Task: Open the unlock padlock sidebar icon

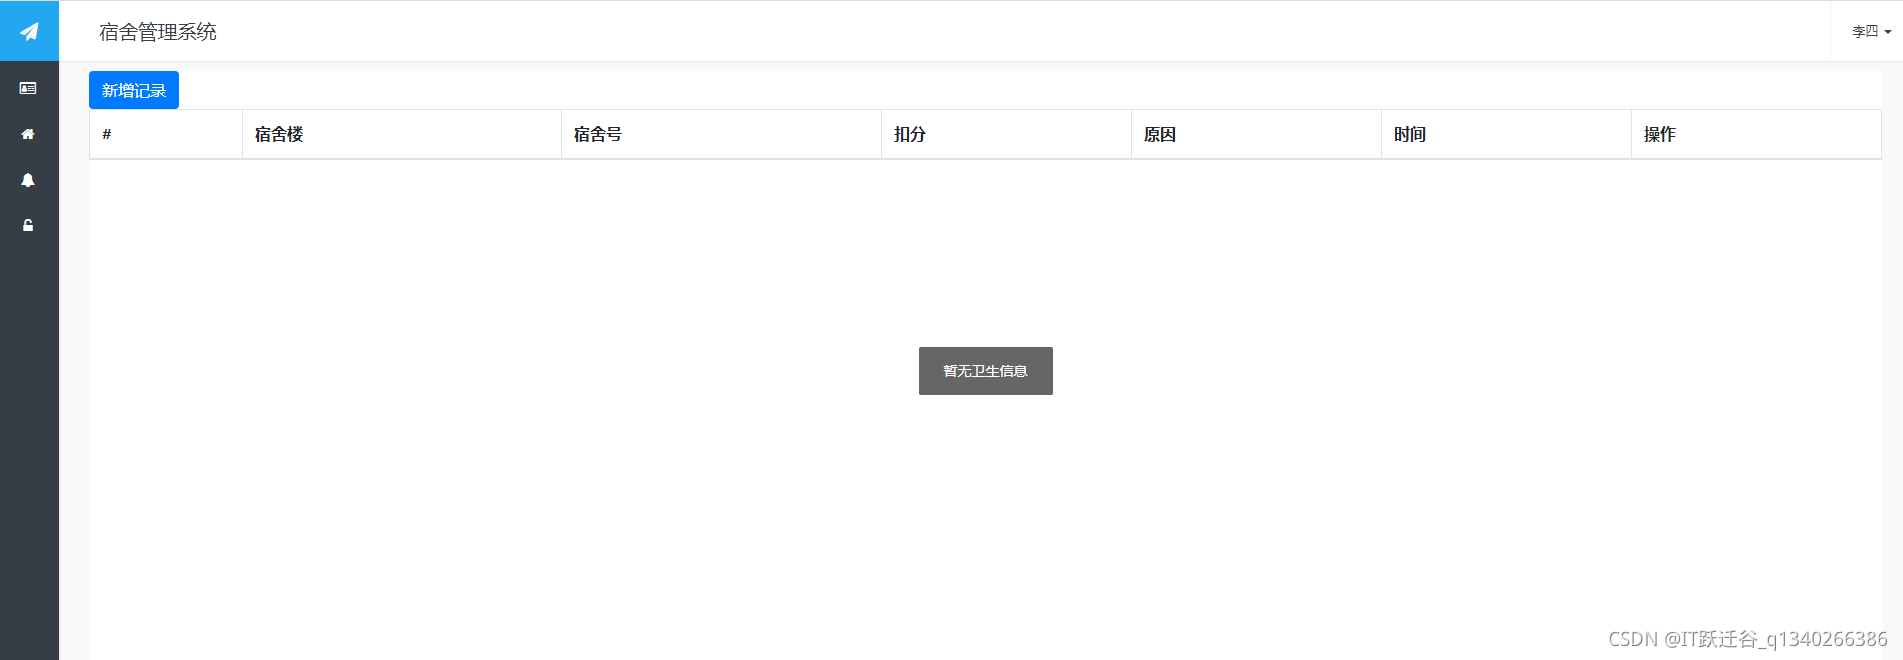Action: click(x=28, y=225)
